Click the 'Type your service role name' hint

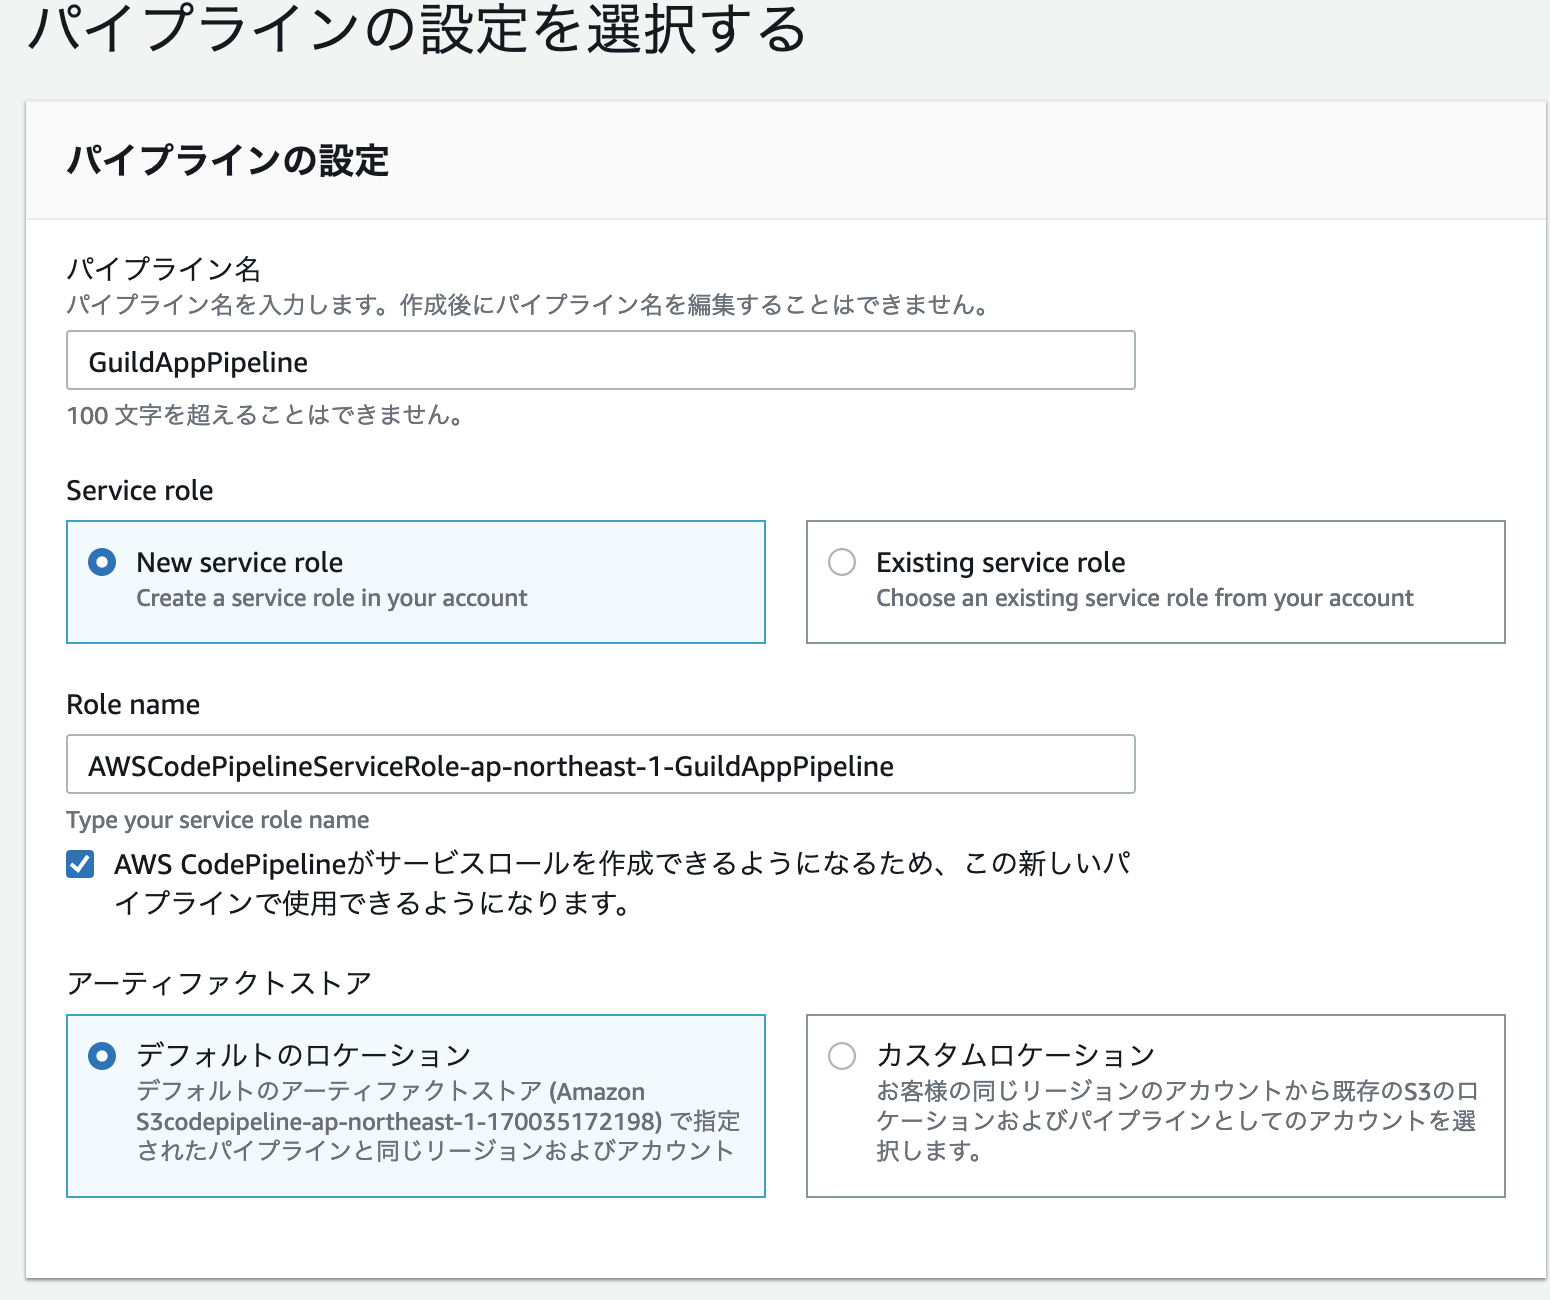coord(217,820)
